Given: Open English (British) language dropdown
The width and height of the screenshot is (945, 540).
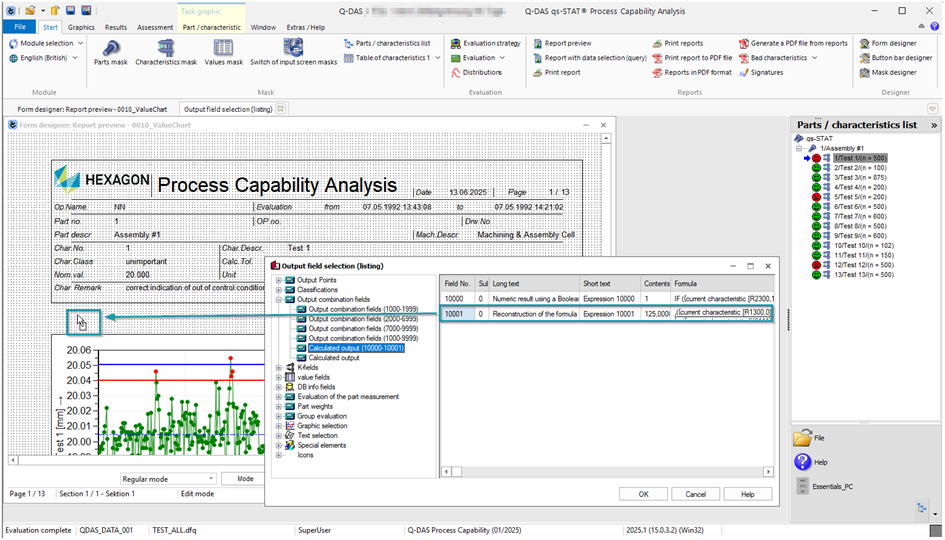Looking at the screenshot, I should [x=43, y=58].
